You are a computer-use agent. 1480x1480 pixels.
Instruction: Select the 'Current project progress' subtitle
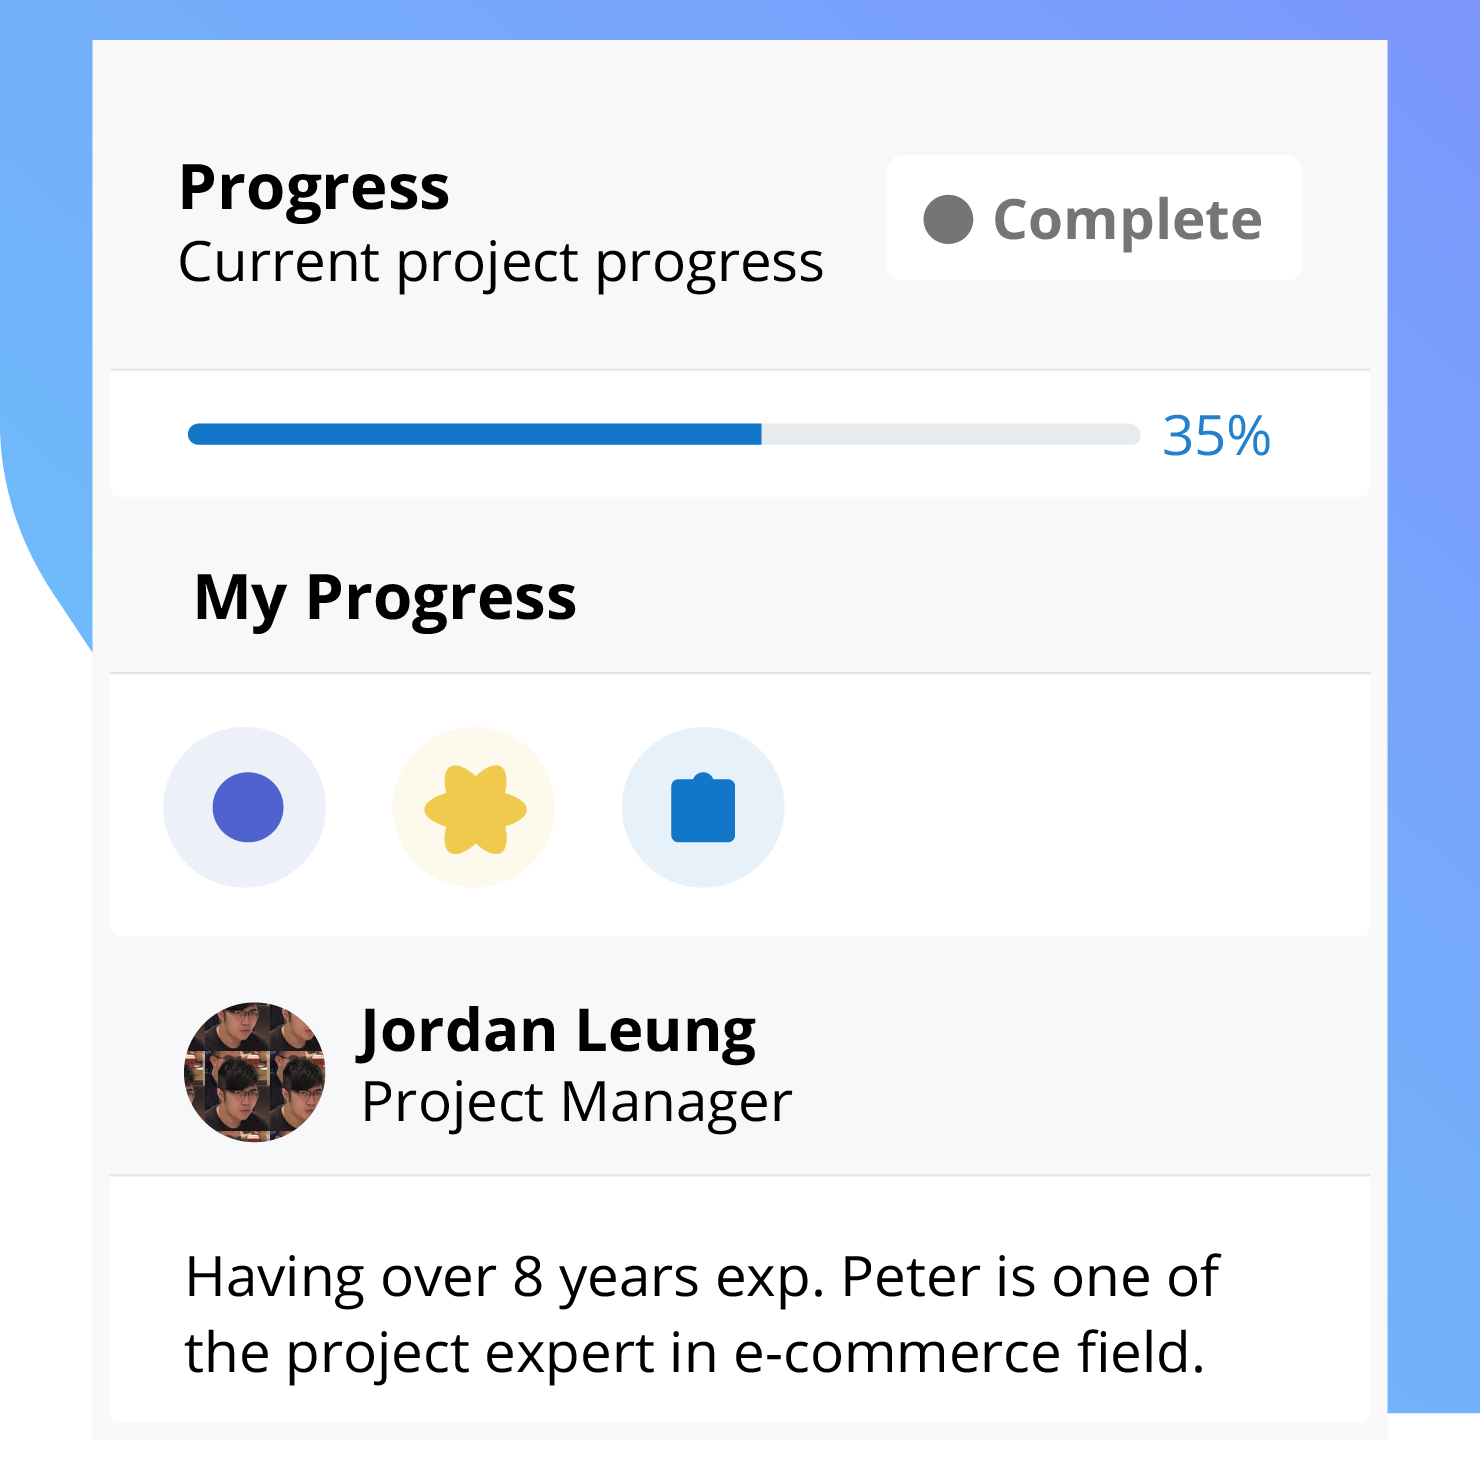pos(500,263)
